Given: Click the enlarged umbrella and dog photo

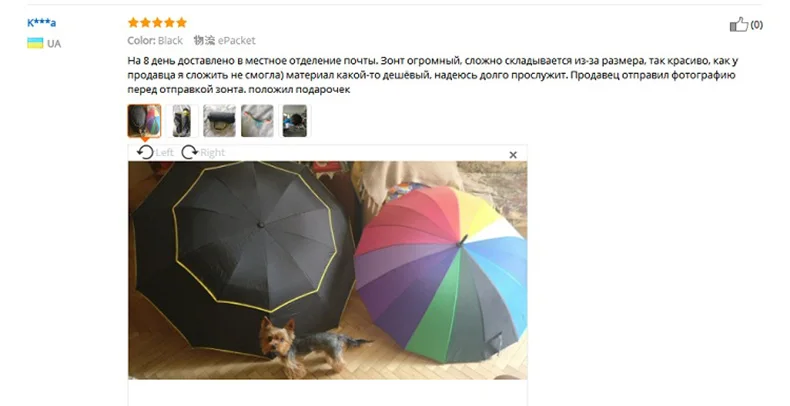Looking at the screenshot, I should coord(327,270).
